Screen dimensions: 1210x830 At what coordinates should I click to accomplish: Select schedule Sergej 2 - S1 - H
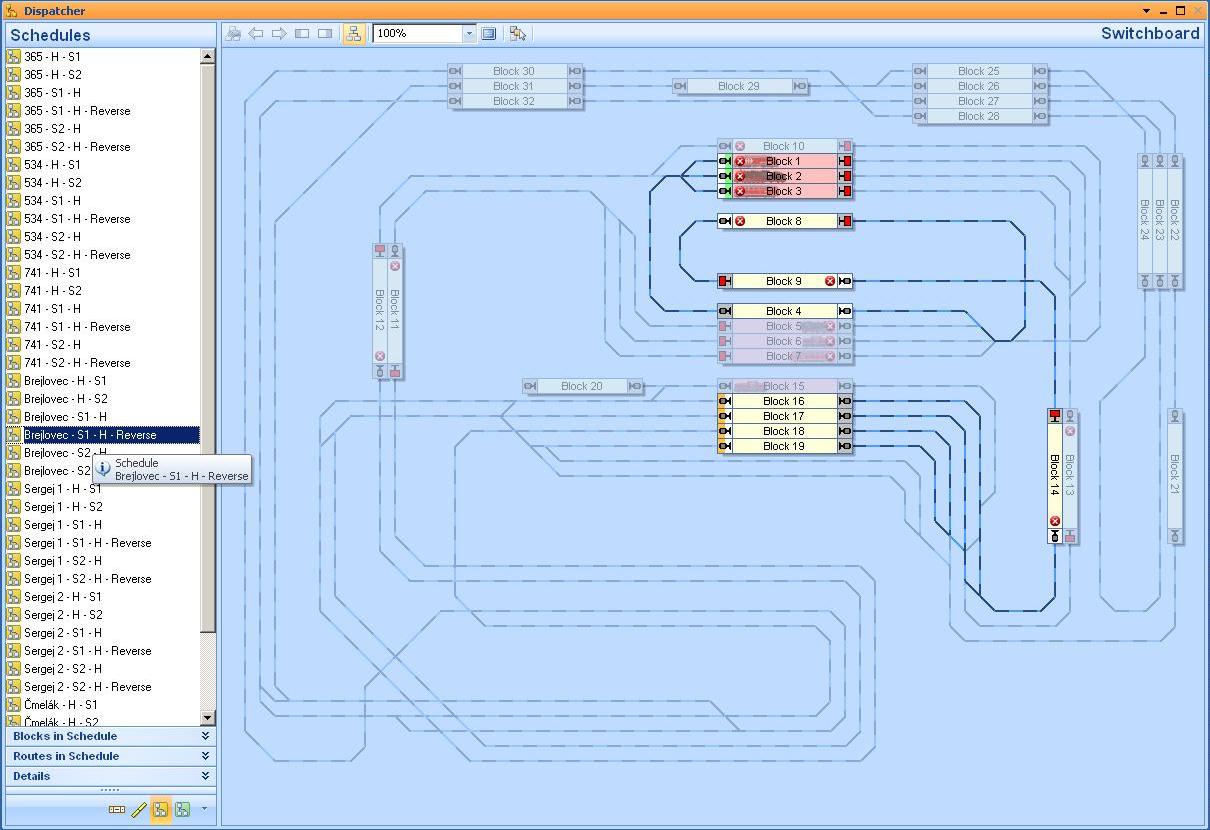point(63,633)
